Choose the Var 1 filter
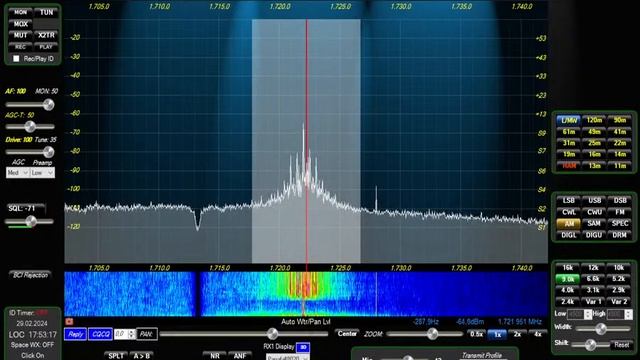 tap(593, 302)
